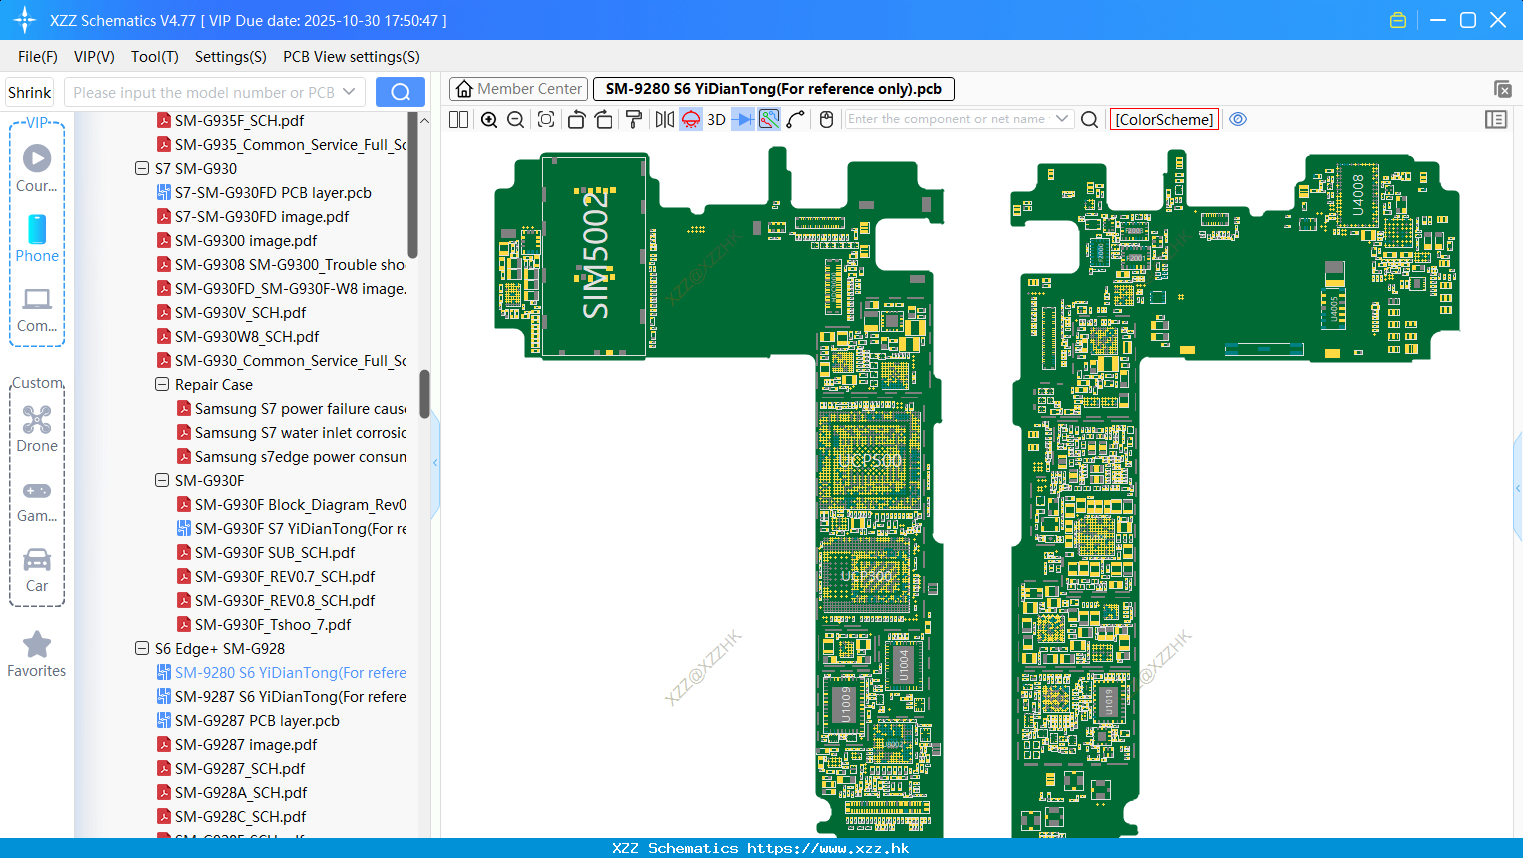Viewport: 1523px width, 858px height.
Task: Click the Shrink button
Action: coord(30,92)
